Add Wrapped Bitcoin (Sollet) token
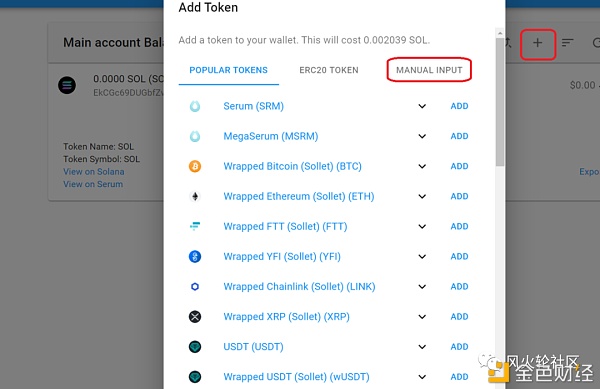600x389 pixels. (x=459, y=166)
